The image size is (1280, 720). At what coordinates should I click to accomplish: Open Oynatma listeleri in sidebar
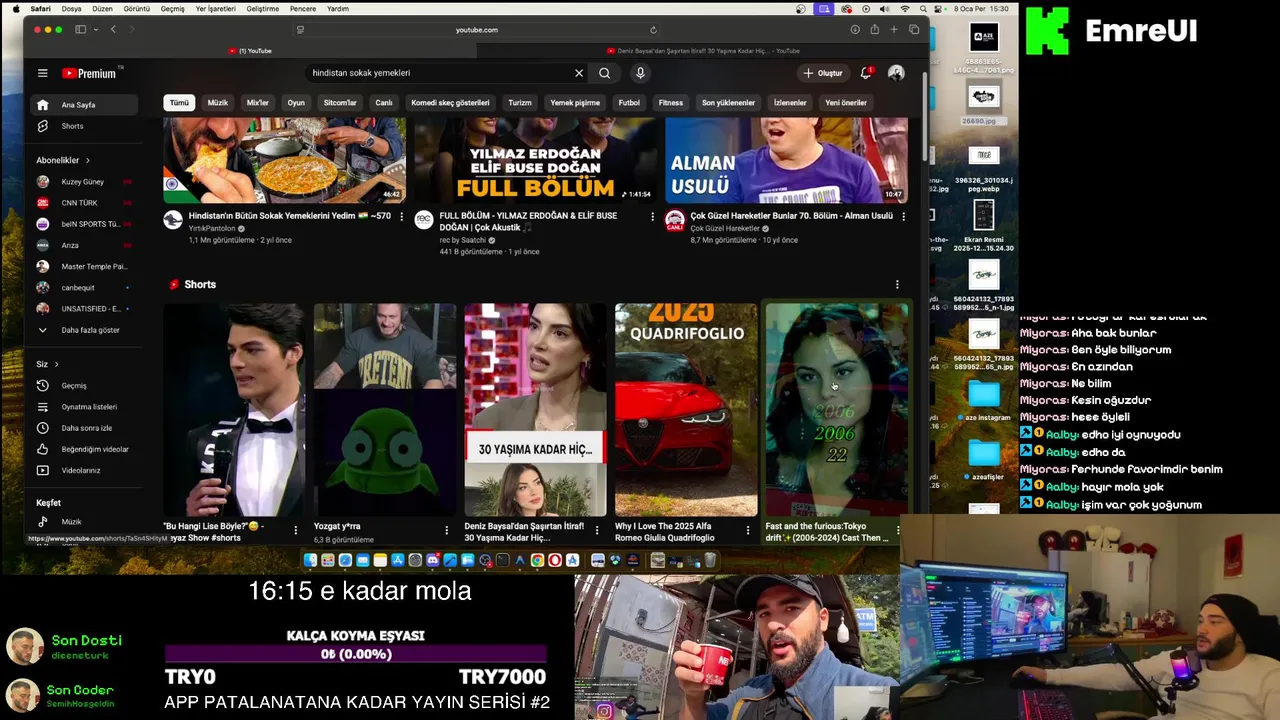click(x=84, y=407)
